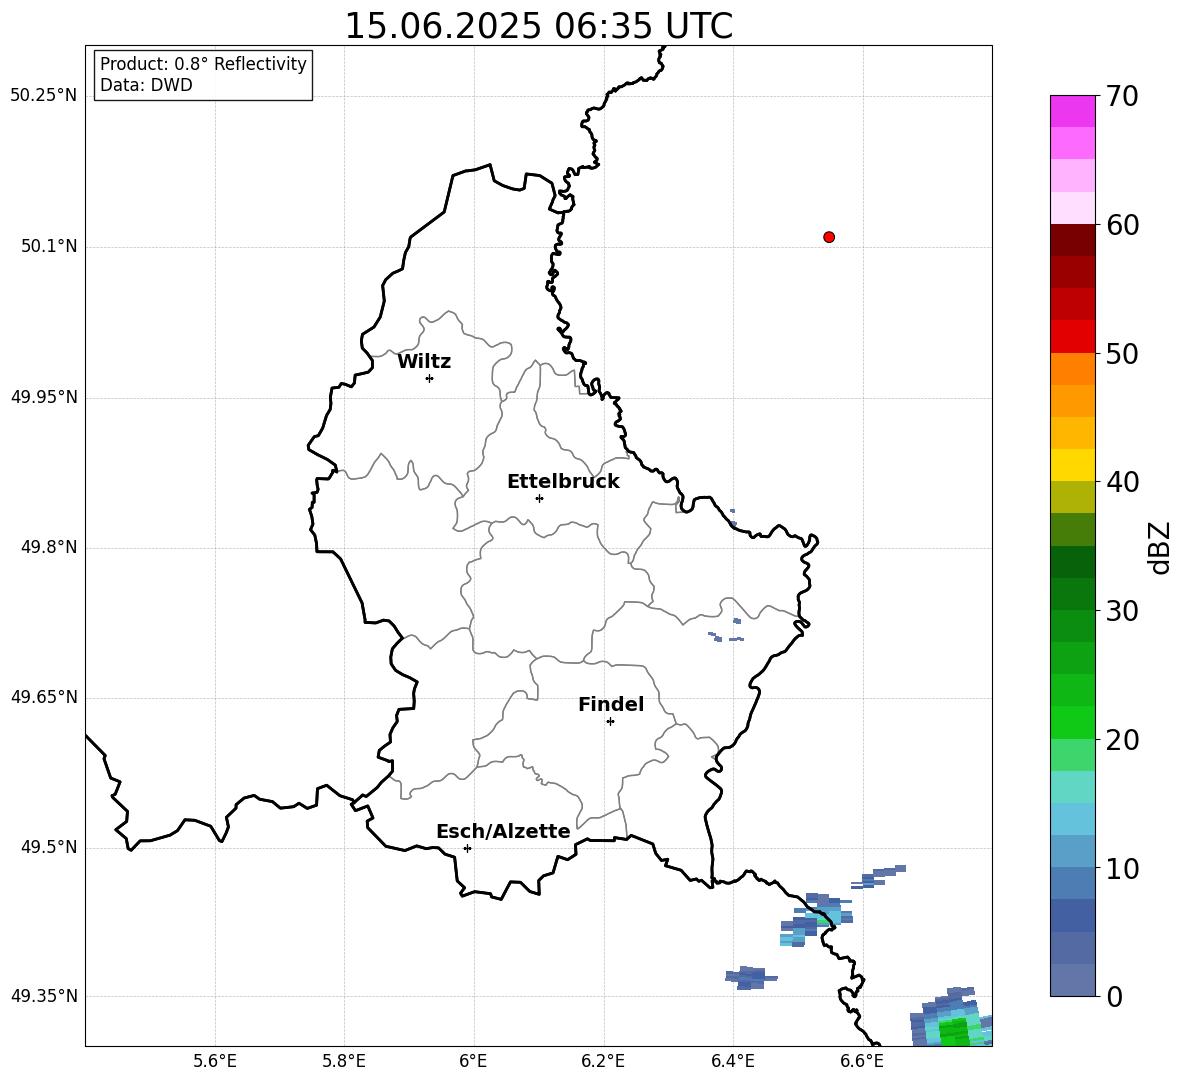This screenshot has height=1081, width=1184.
Task: Click the bright magenta top colorbar swatch
Action: click(1072, 111)
